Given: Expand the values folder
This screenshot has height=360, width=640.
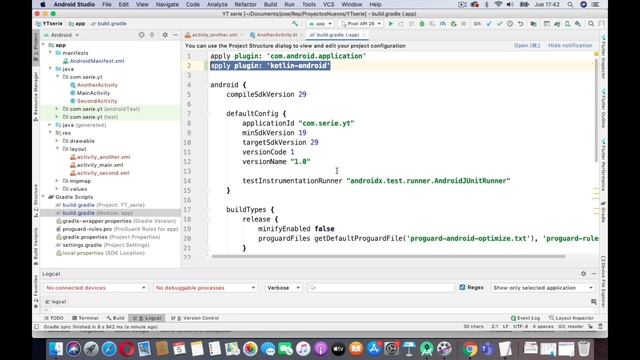Looking at the screenshot, I should 57,189.
